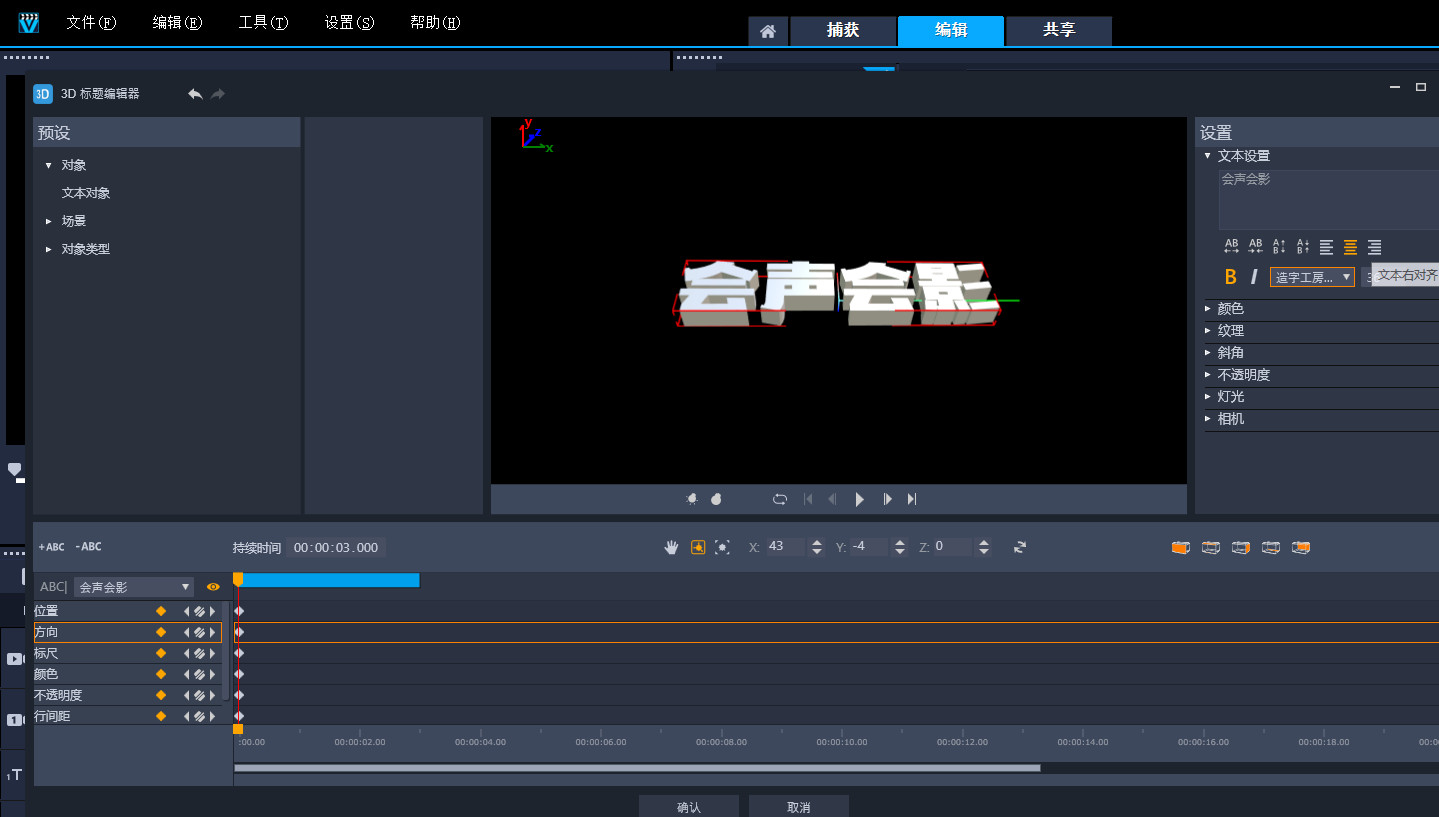1439x817 pixels.
Task: Select the resize scale tool
Action: [x=722, y=547]
